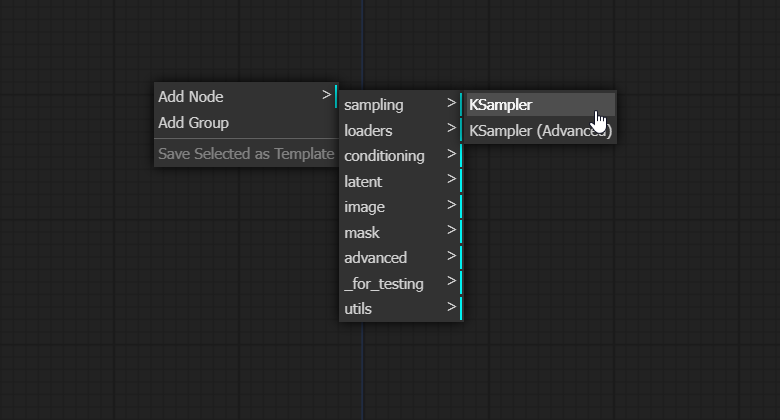
Task: Click Add Node menu entry
Action: 246,97
